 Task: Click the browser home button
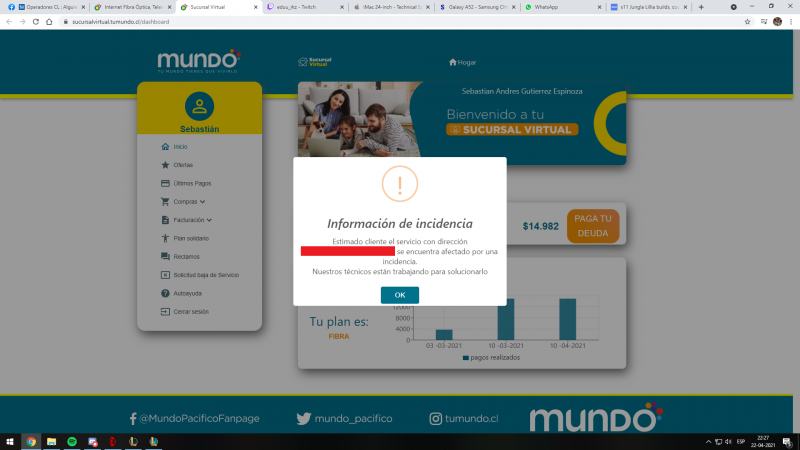pyautogui.click(x=49, y=22)
